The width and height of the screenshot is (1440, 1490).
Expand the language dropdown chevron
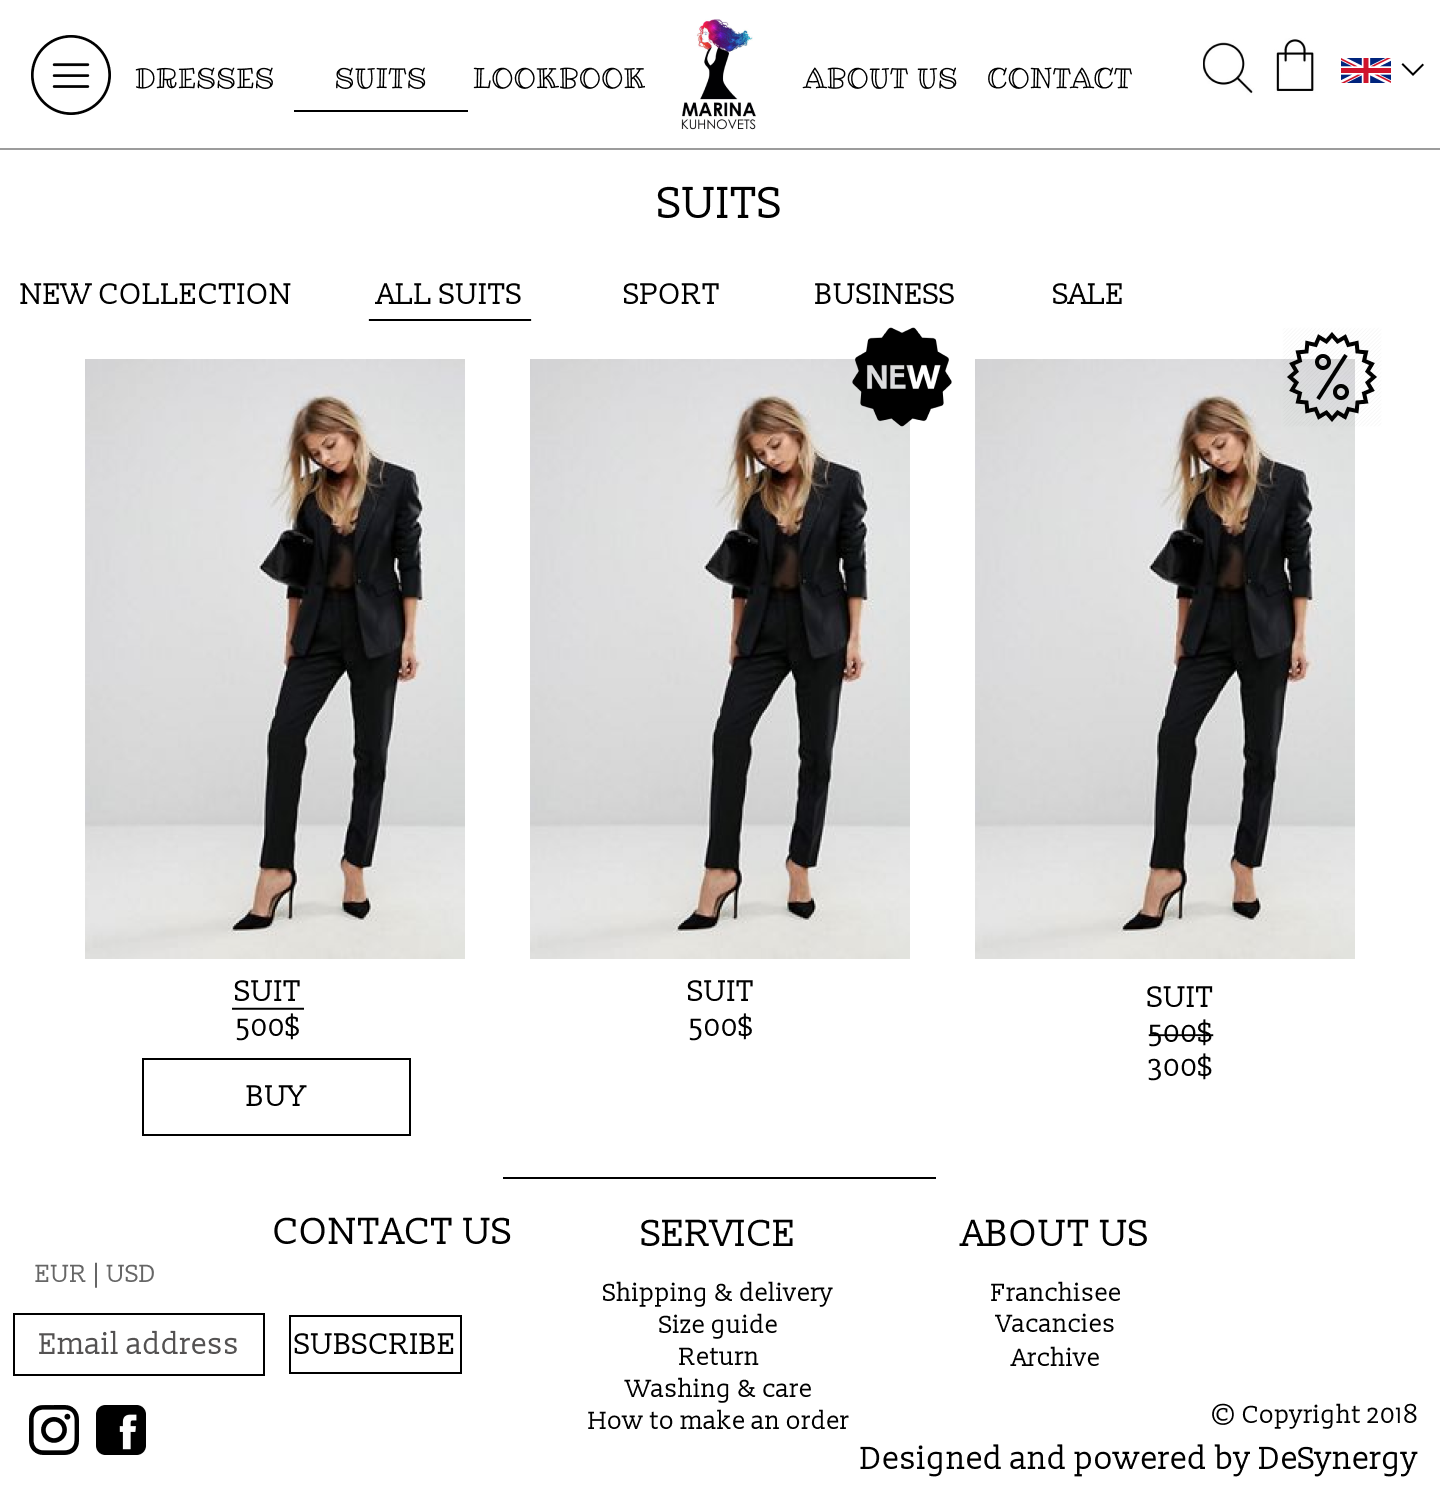(1412, 70)
